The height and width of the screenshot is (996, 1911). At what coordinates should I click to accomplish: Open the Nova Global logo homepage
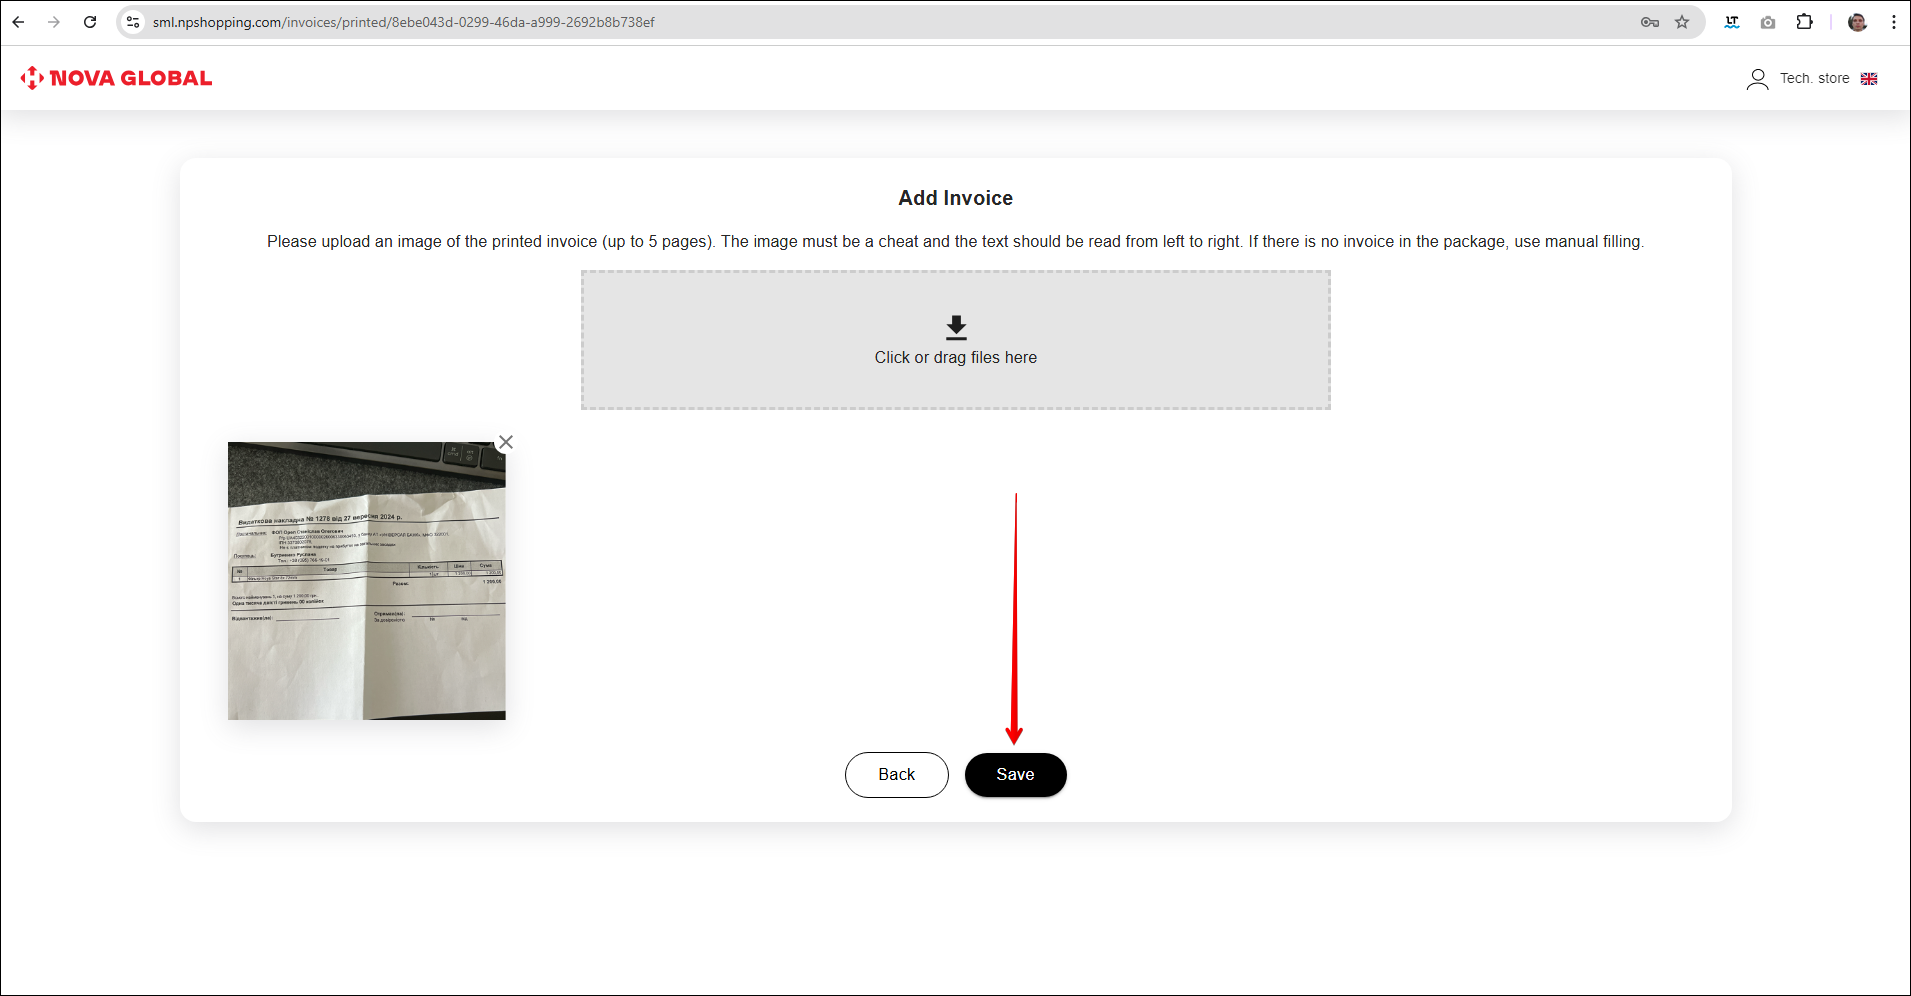pos(117,78)
